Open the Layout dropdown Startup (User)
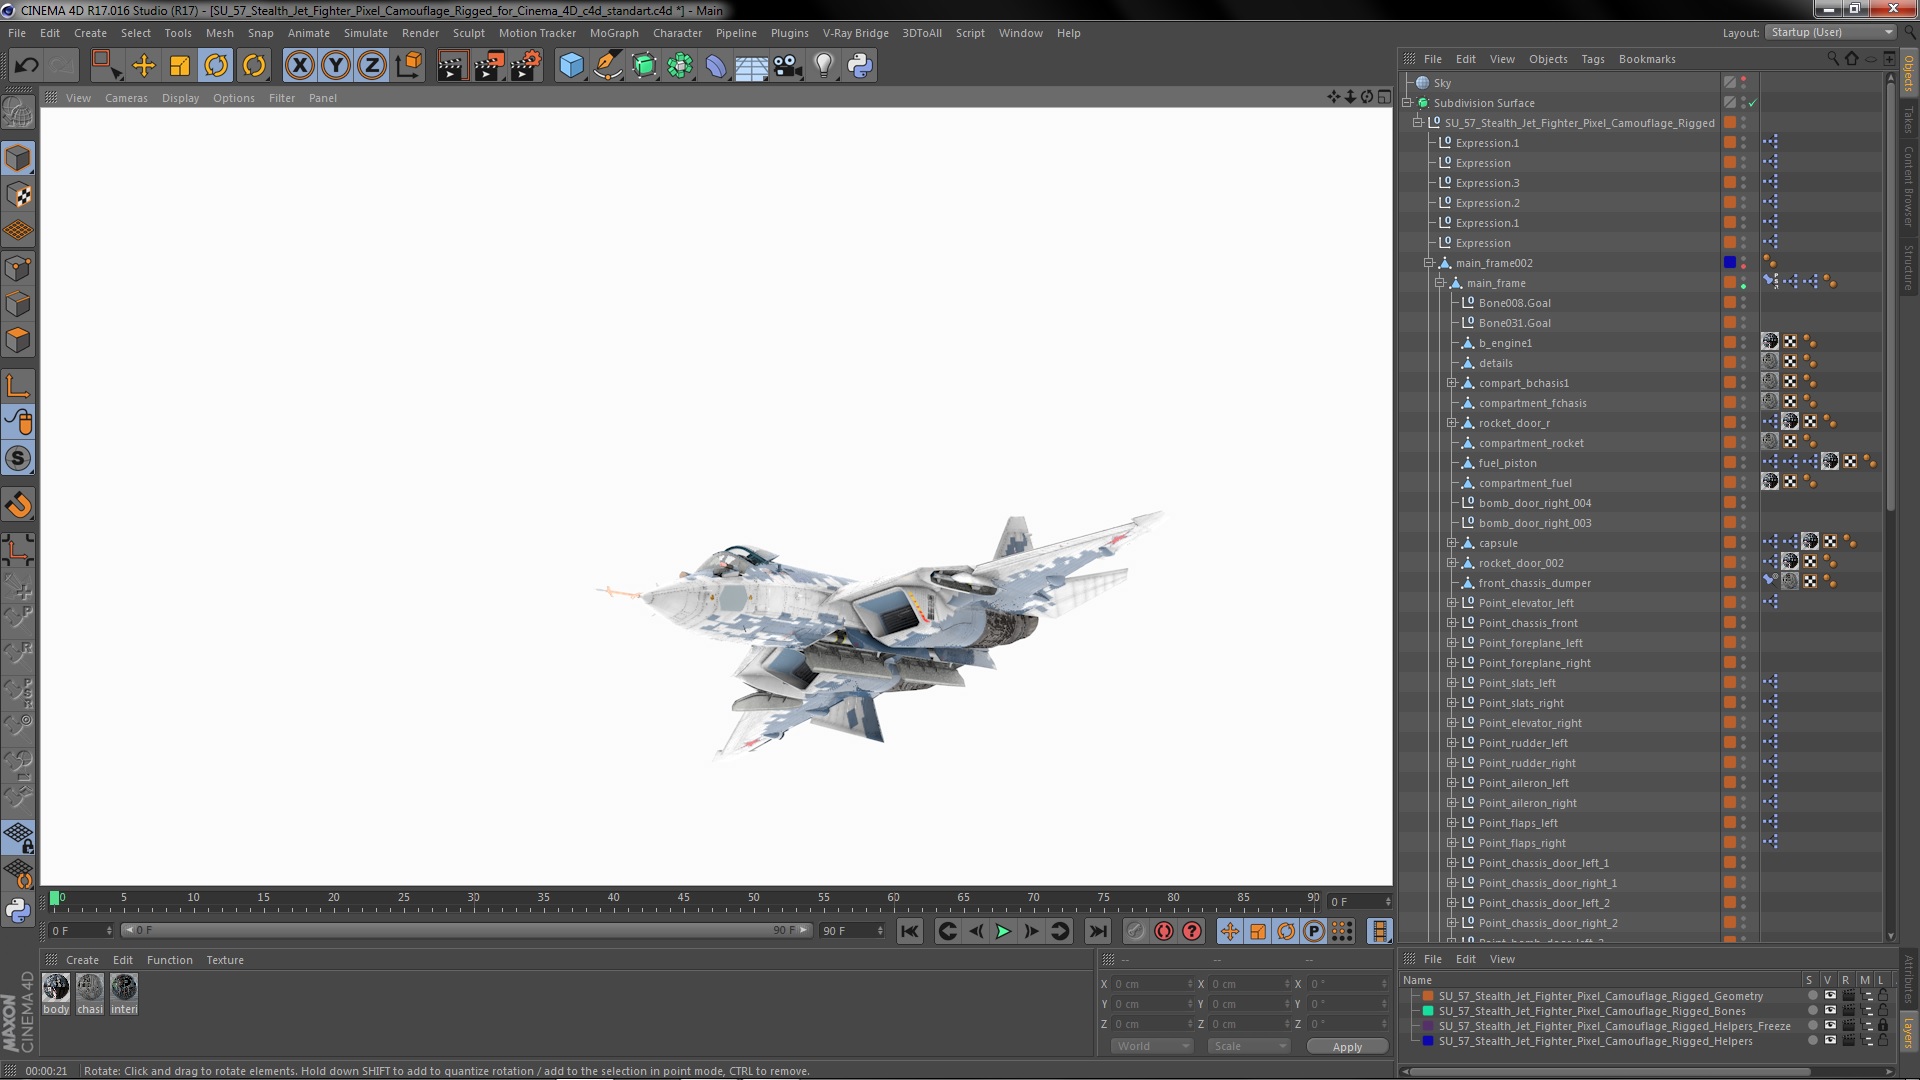The width and height of the screenshot is (1920, 1080). 1830,33
